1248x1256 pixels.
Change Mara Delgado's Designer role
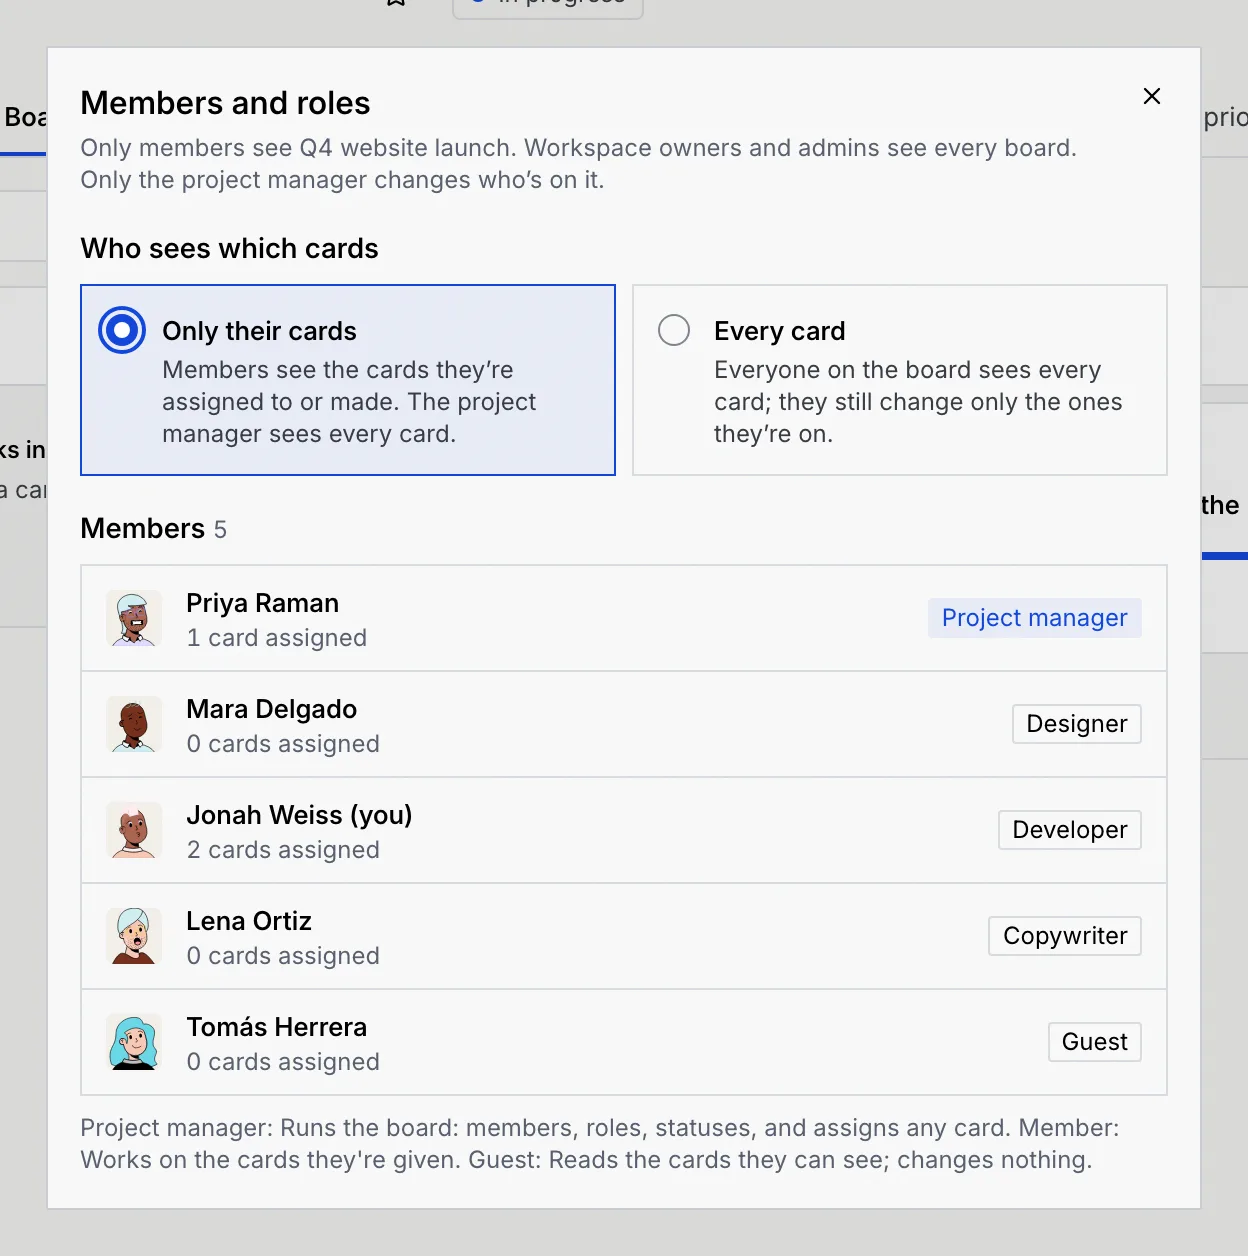(x=1077, y=724)
